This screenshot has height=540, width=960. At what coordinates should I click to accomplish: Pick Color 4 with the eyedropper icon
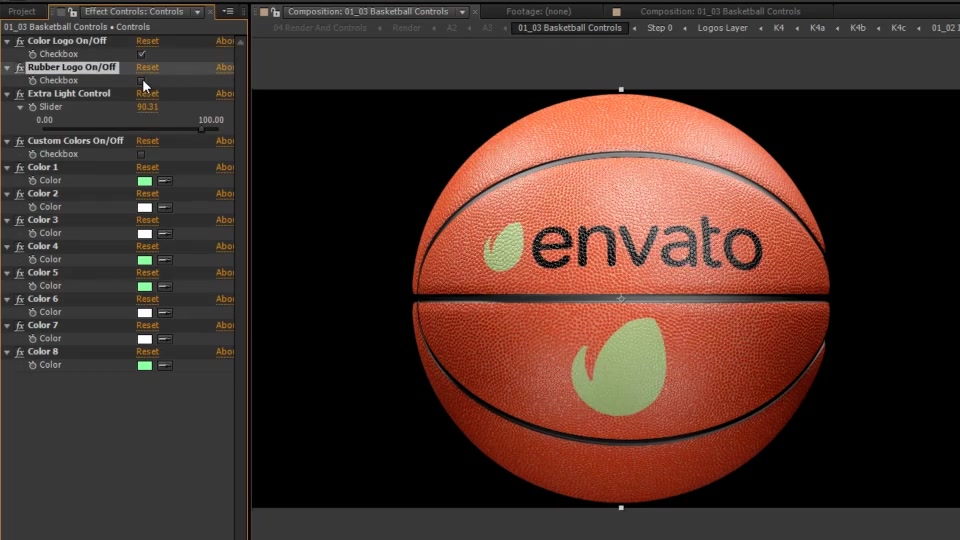tap(165, 260)
